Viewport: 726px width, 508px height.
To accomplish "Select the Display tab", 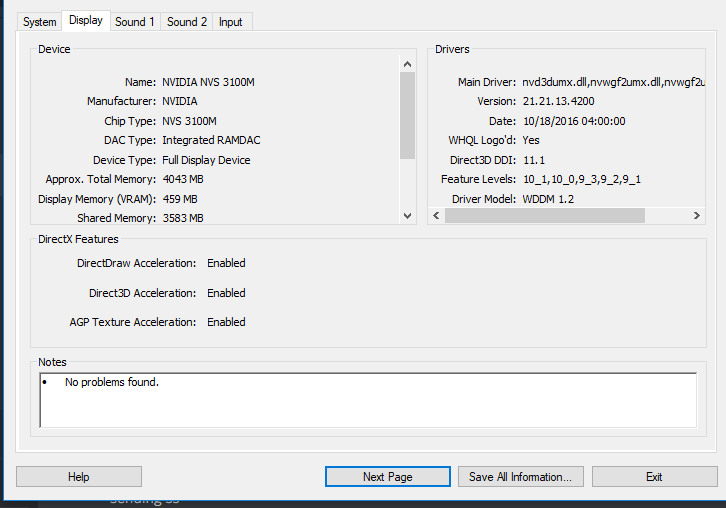I will click(x=86, y=21).
